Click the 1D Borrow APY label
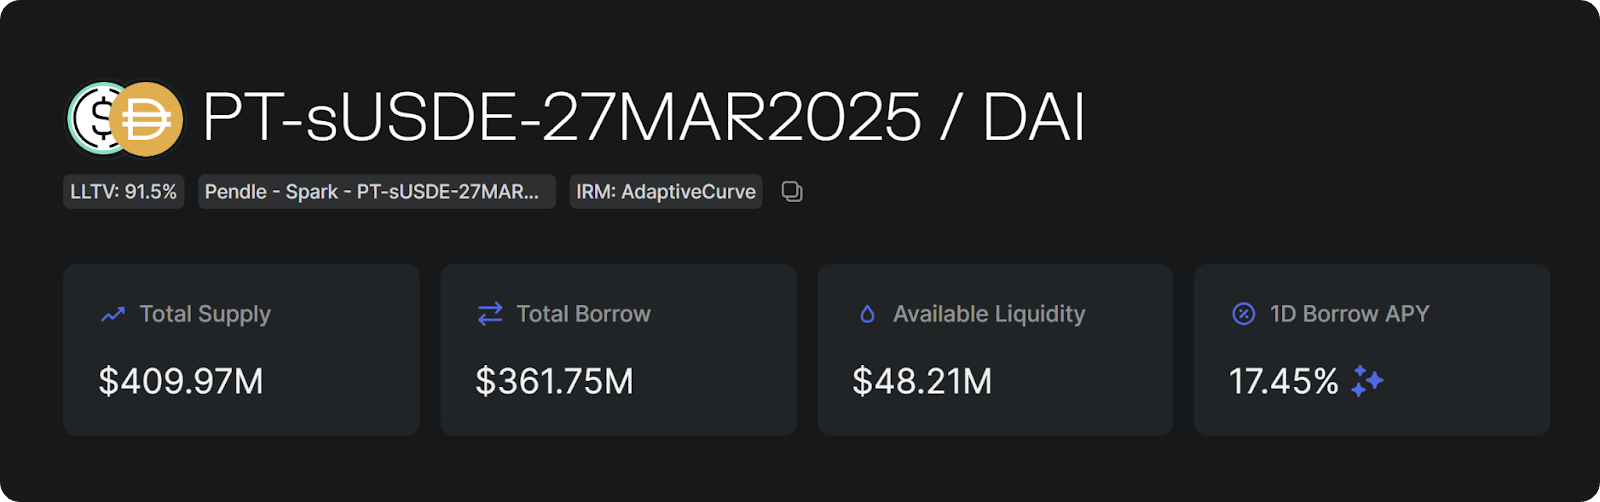The image size is (1600, 502). pyautogui.click(x=1349, y=314)
